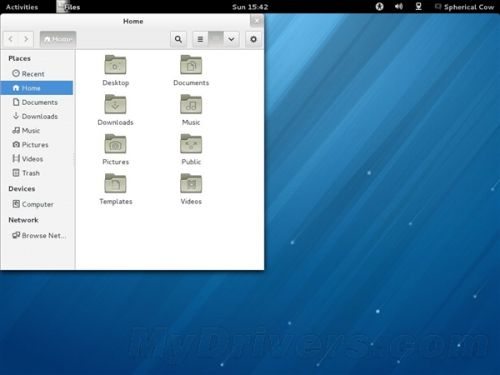Go forward with the right arrow
Screen dimensions: 500x375
click(26, 39)
